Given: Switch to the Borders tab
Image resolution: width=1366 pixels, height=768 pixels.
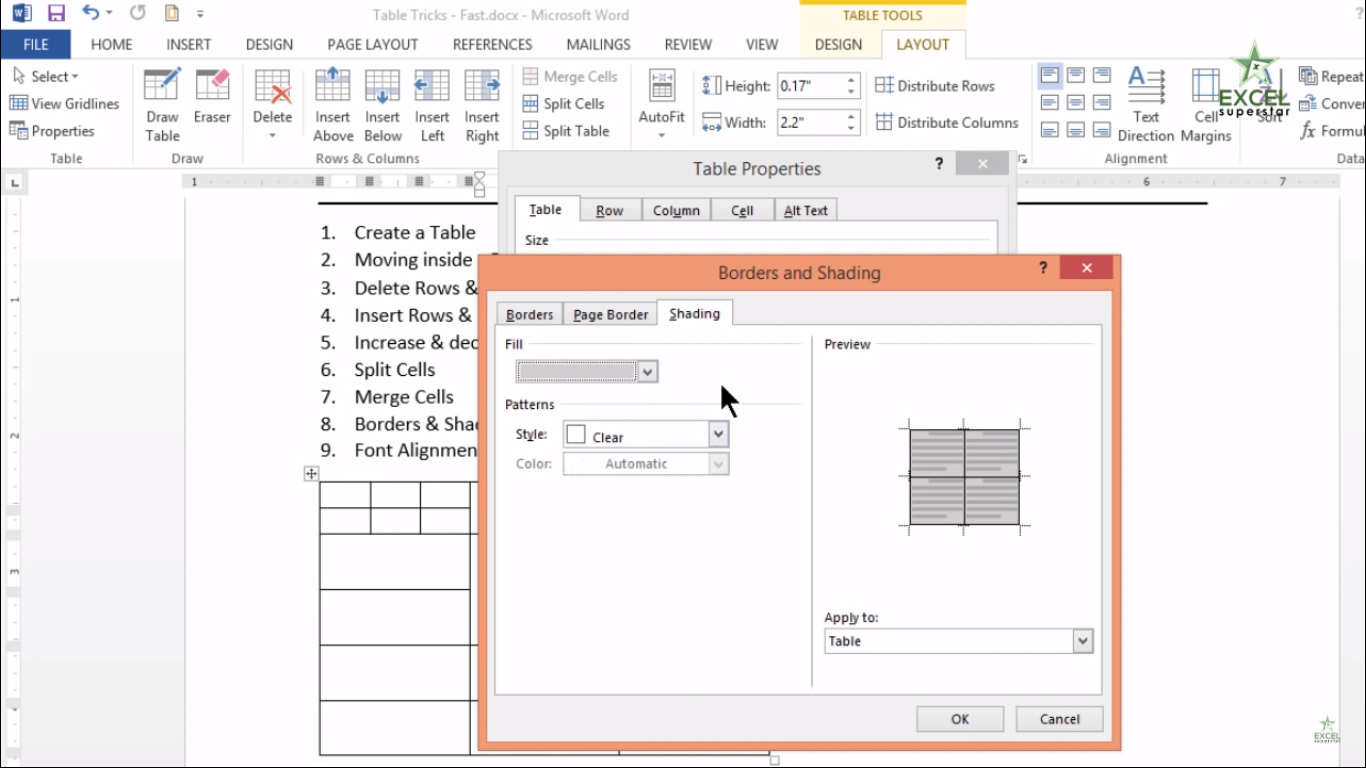Looking at the screenshot, I should [529, 314].
